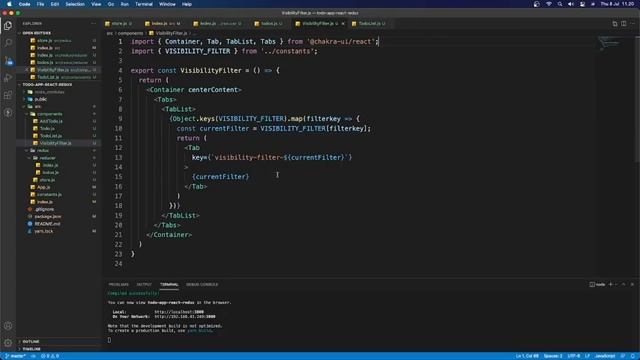Maximize the terminal panel with the up chevron
This screenshot has width=640, height=360.
click(x=624, y=284)
